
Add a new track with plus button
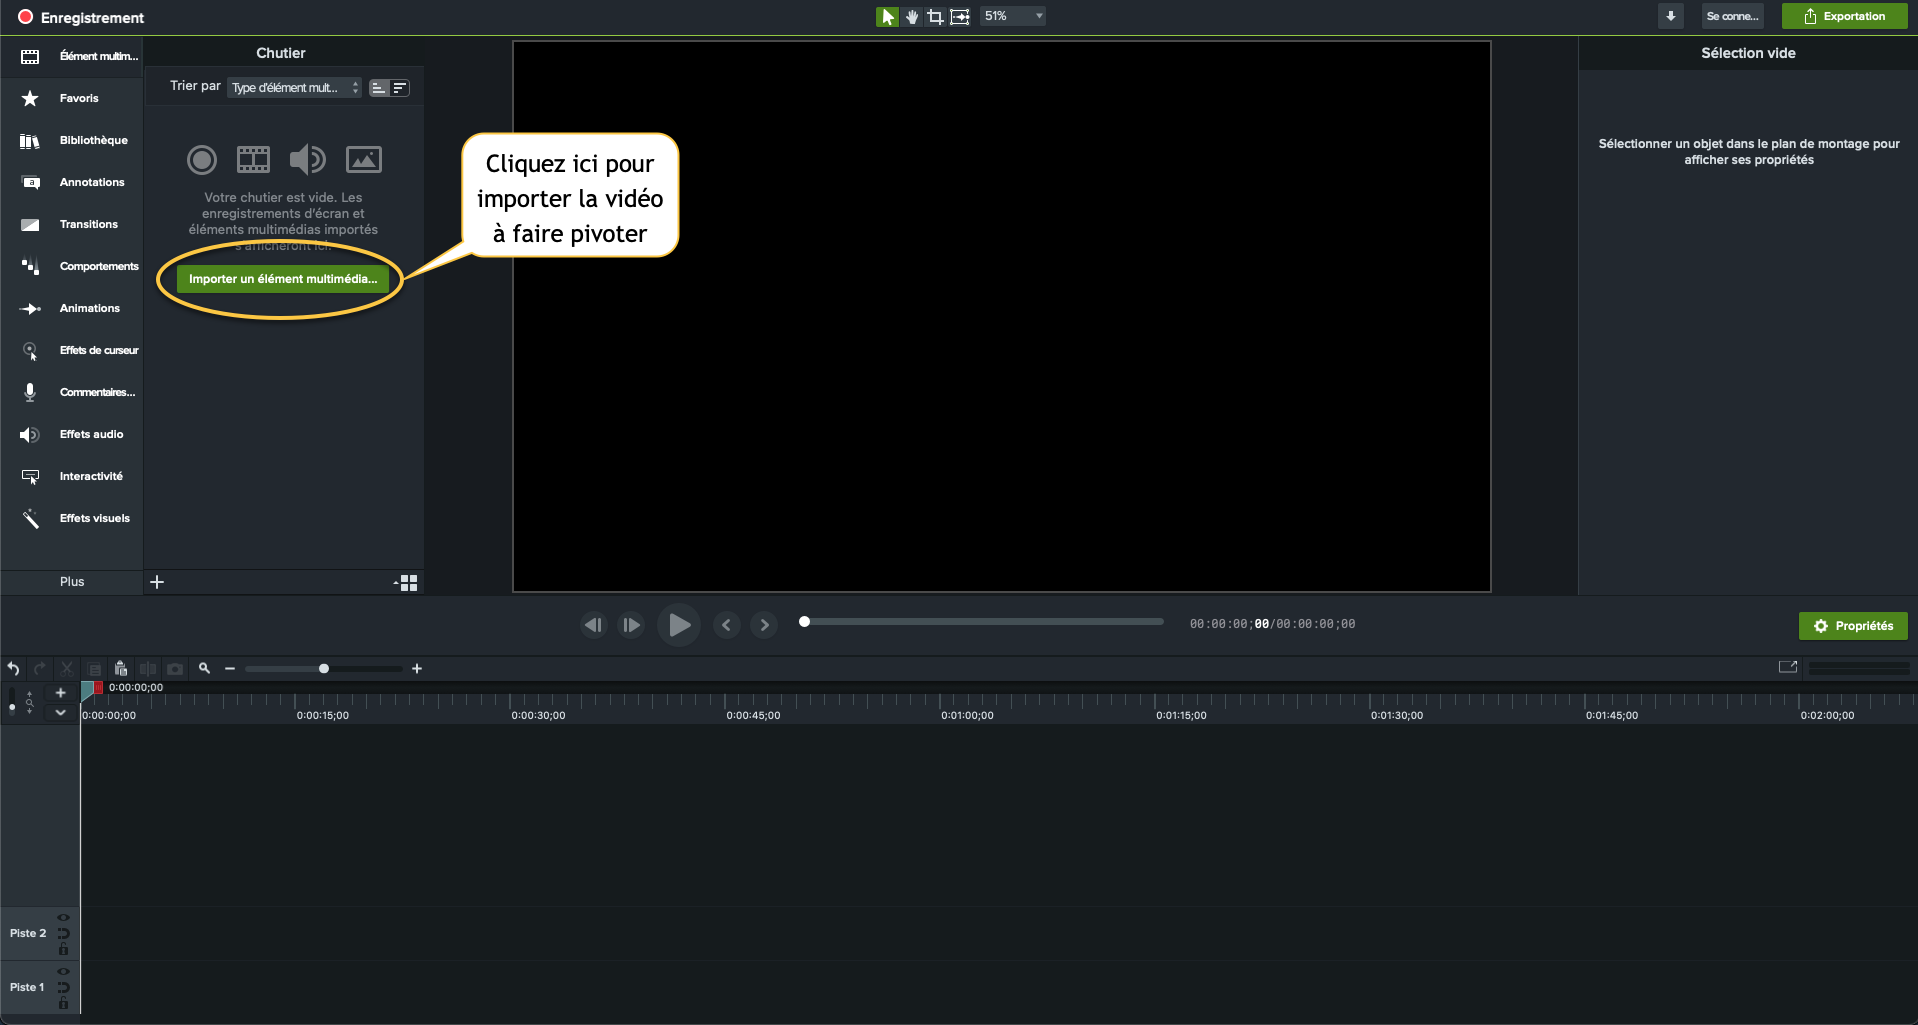coord(60,693)
